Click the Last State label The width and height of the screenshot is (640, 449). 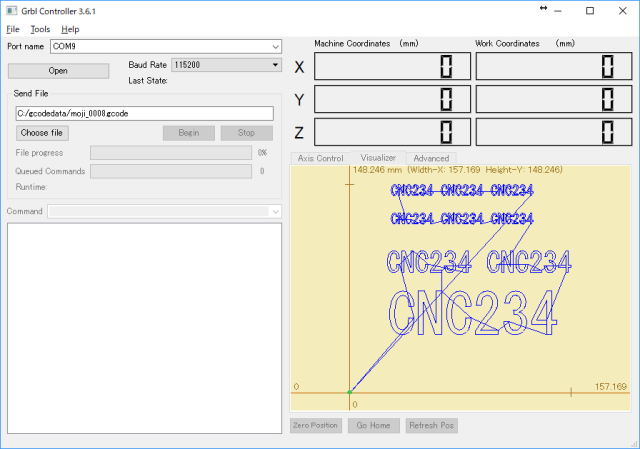148,81
